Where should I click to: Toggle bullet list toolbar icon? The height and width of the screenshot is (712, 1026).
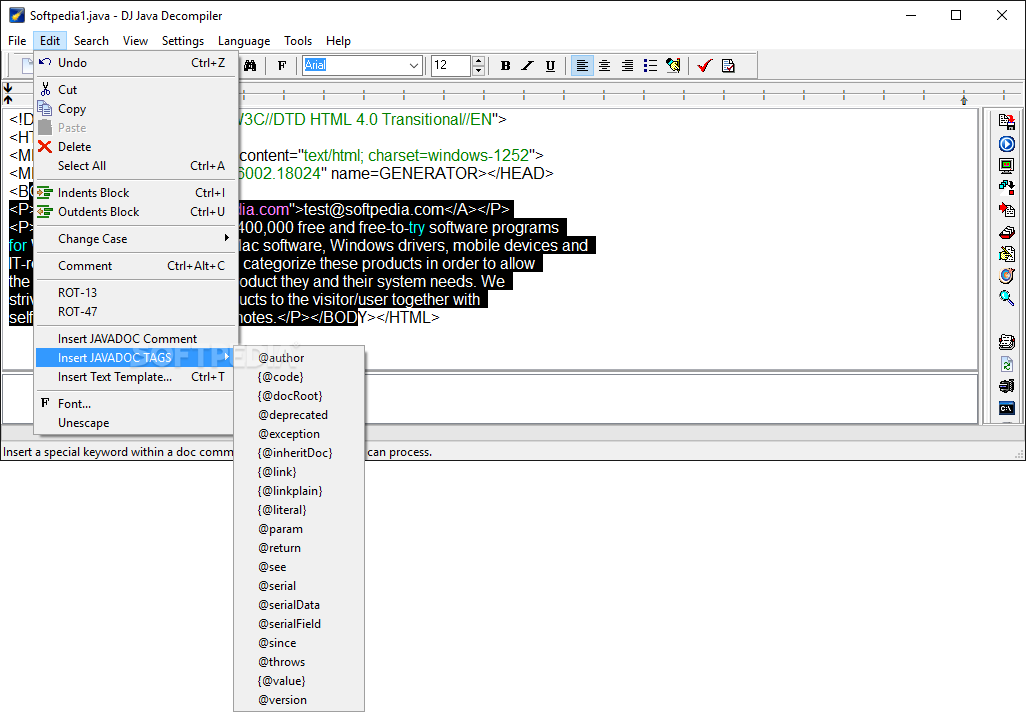(x=650, y=65)
